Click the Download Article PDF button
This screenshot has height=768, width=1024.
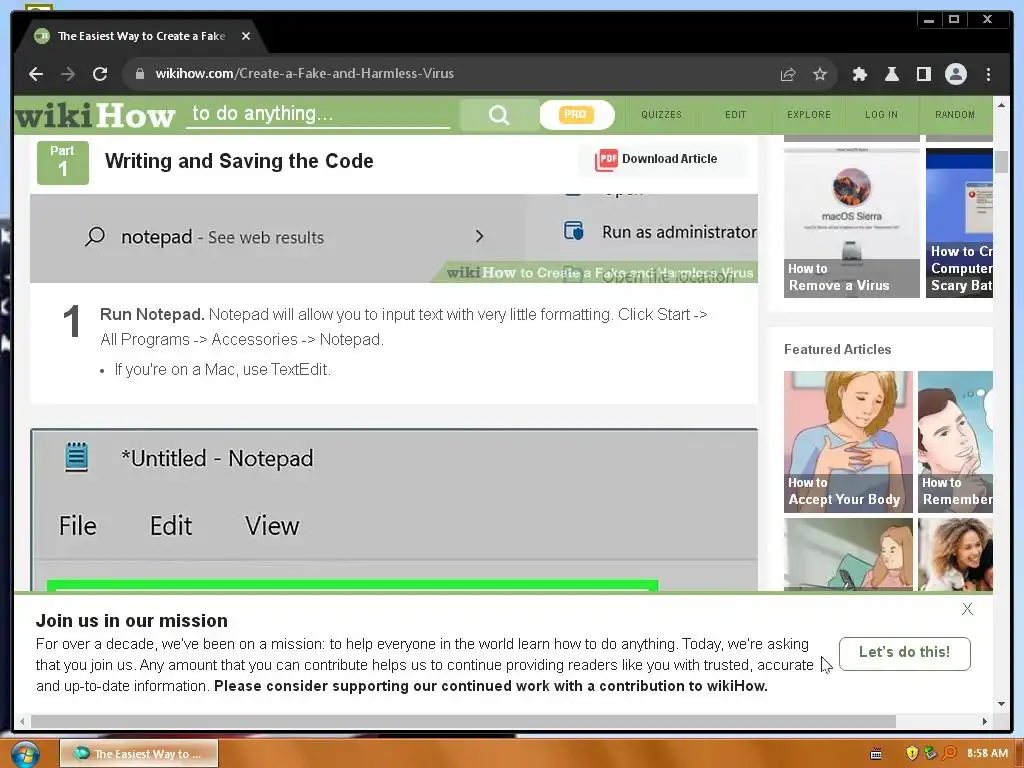[x=662, y=159]
